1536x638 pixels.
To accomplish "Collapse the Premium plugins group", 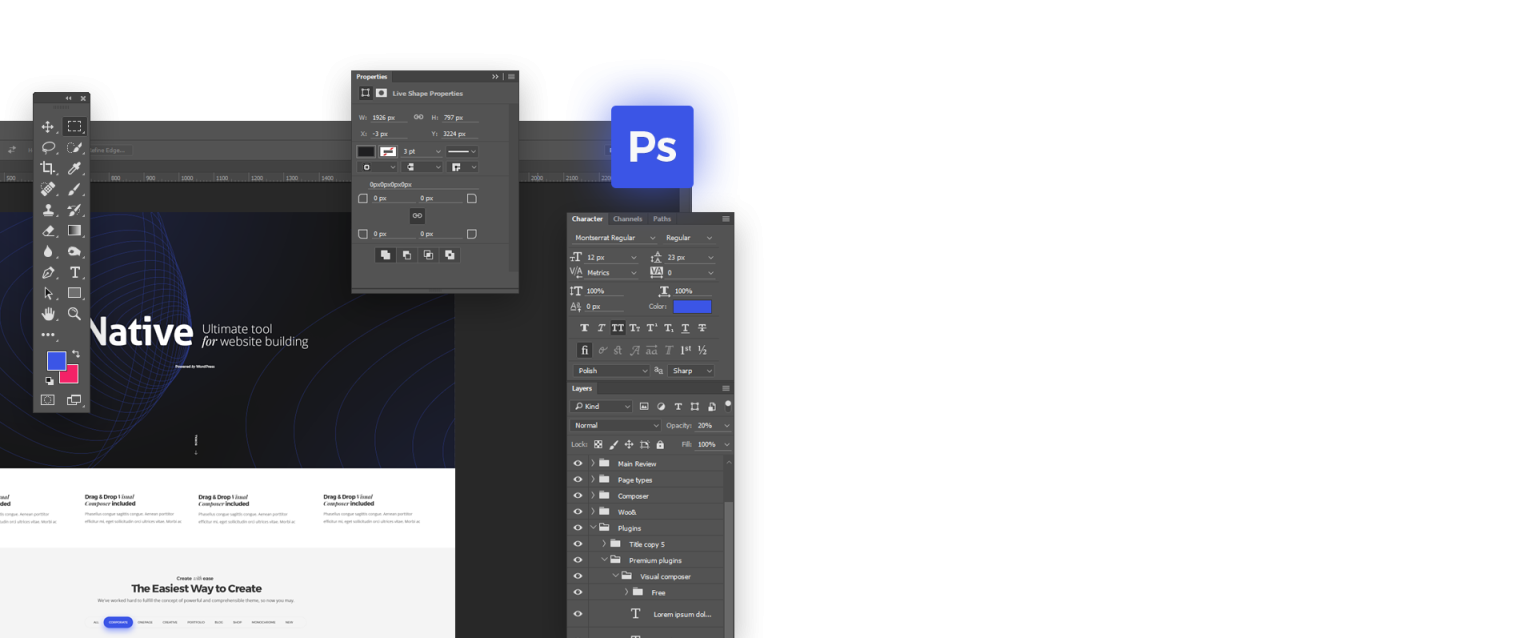I will pos(604,560).
